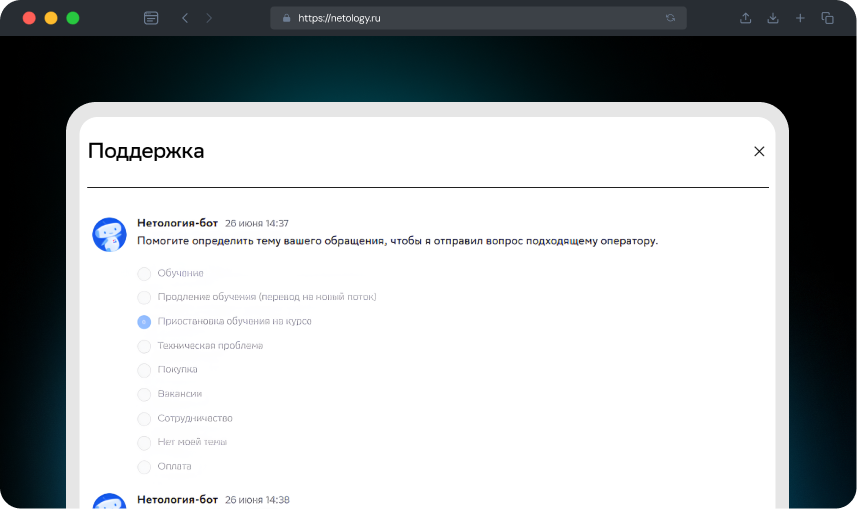Open a new tab with plus icon

800,18
